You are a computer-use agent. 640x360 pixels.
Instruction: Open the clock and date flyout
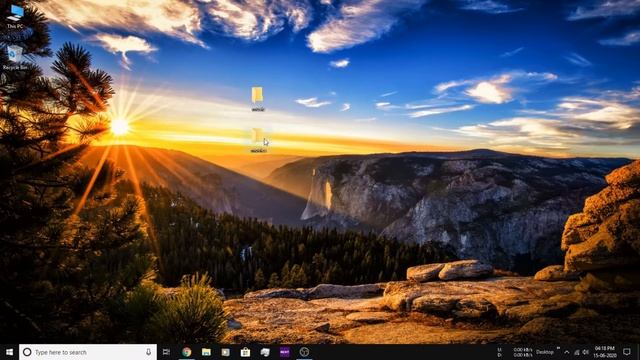pyautogui.click(x=605, y=352)
